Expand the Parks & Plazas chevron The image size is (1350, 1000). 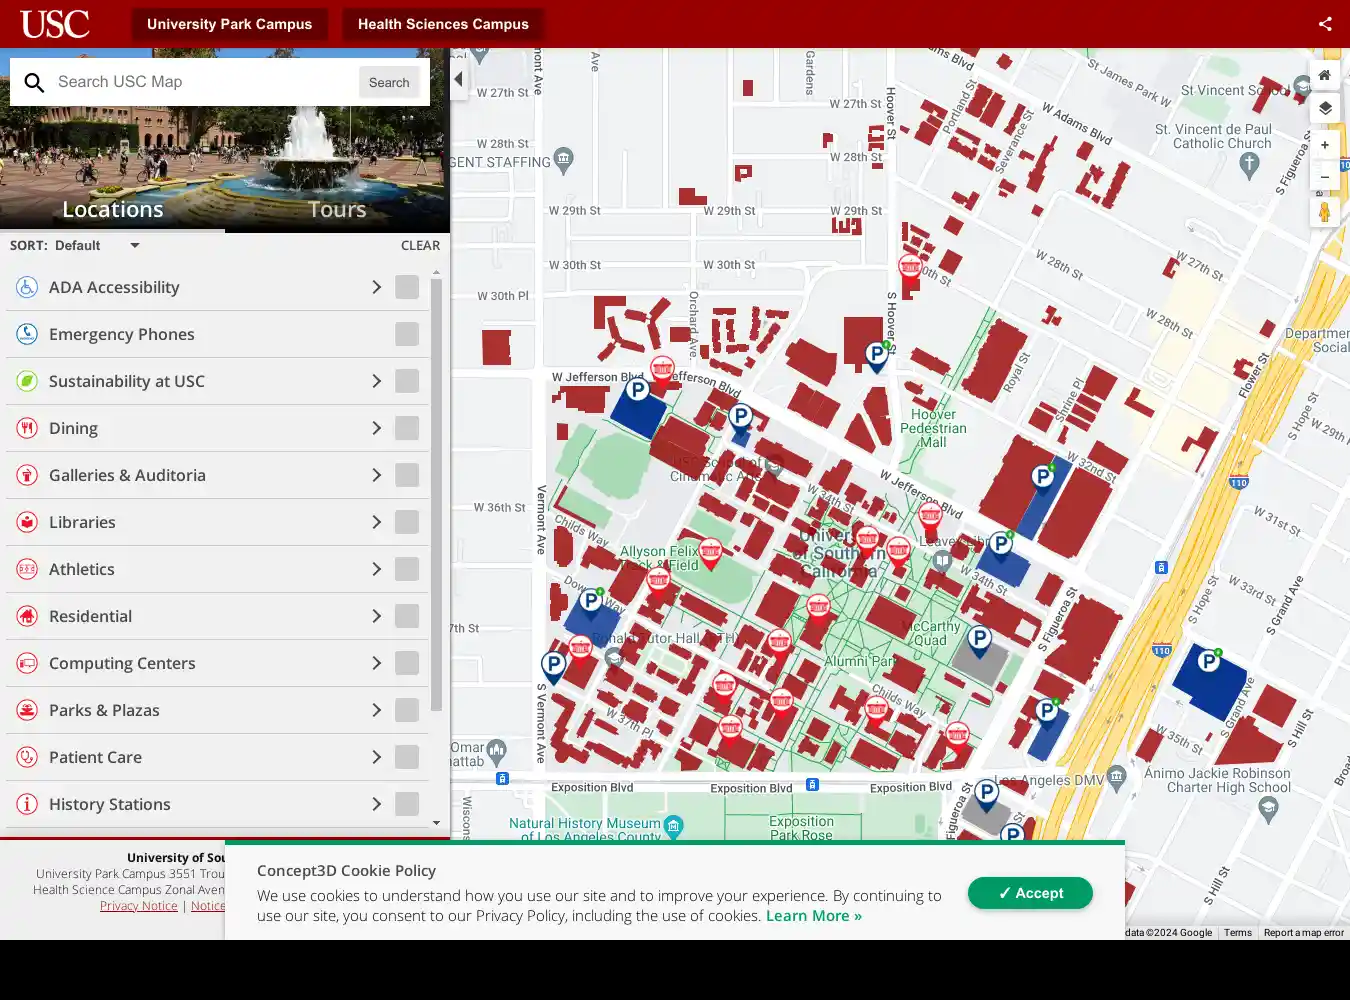point(377,710)
